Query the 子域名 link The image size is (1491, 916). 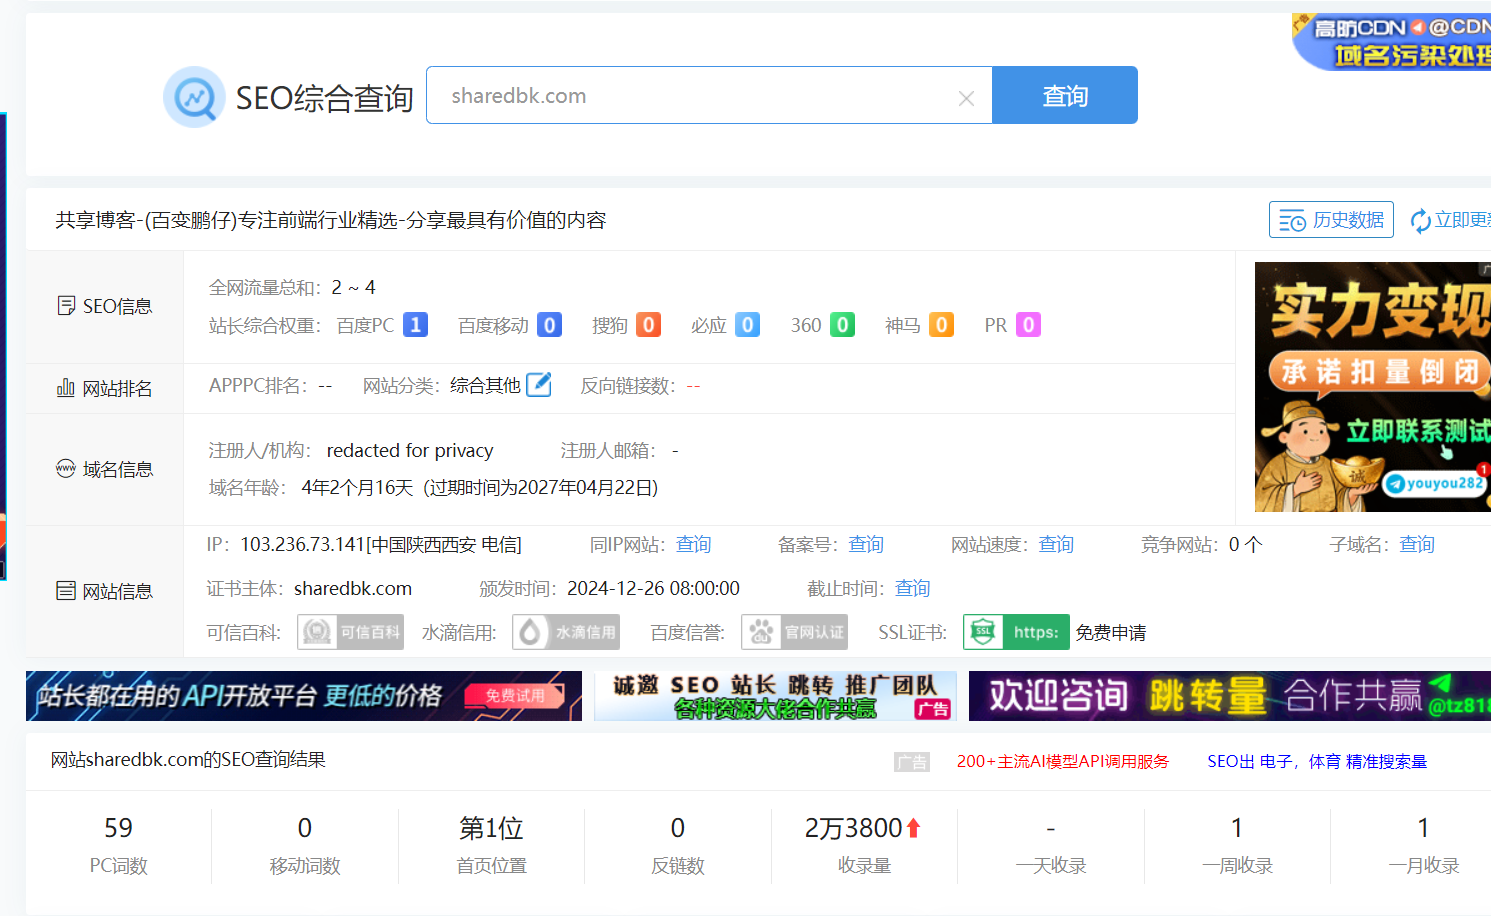[1416, 544]
